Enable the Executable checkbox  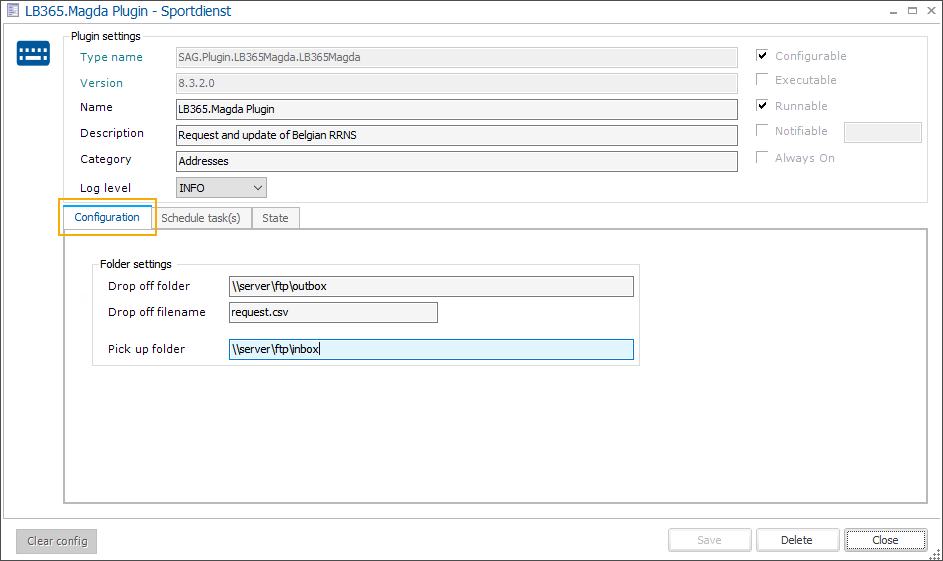click(763, 80)
